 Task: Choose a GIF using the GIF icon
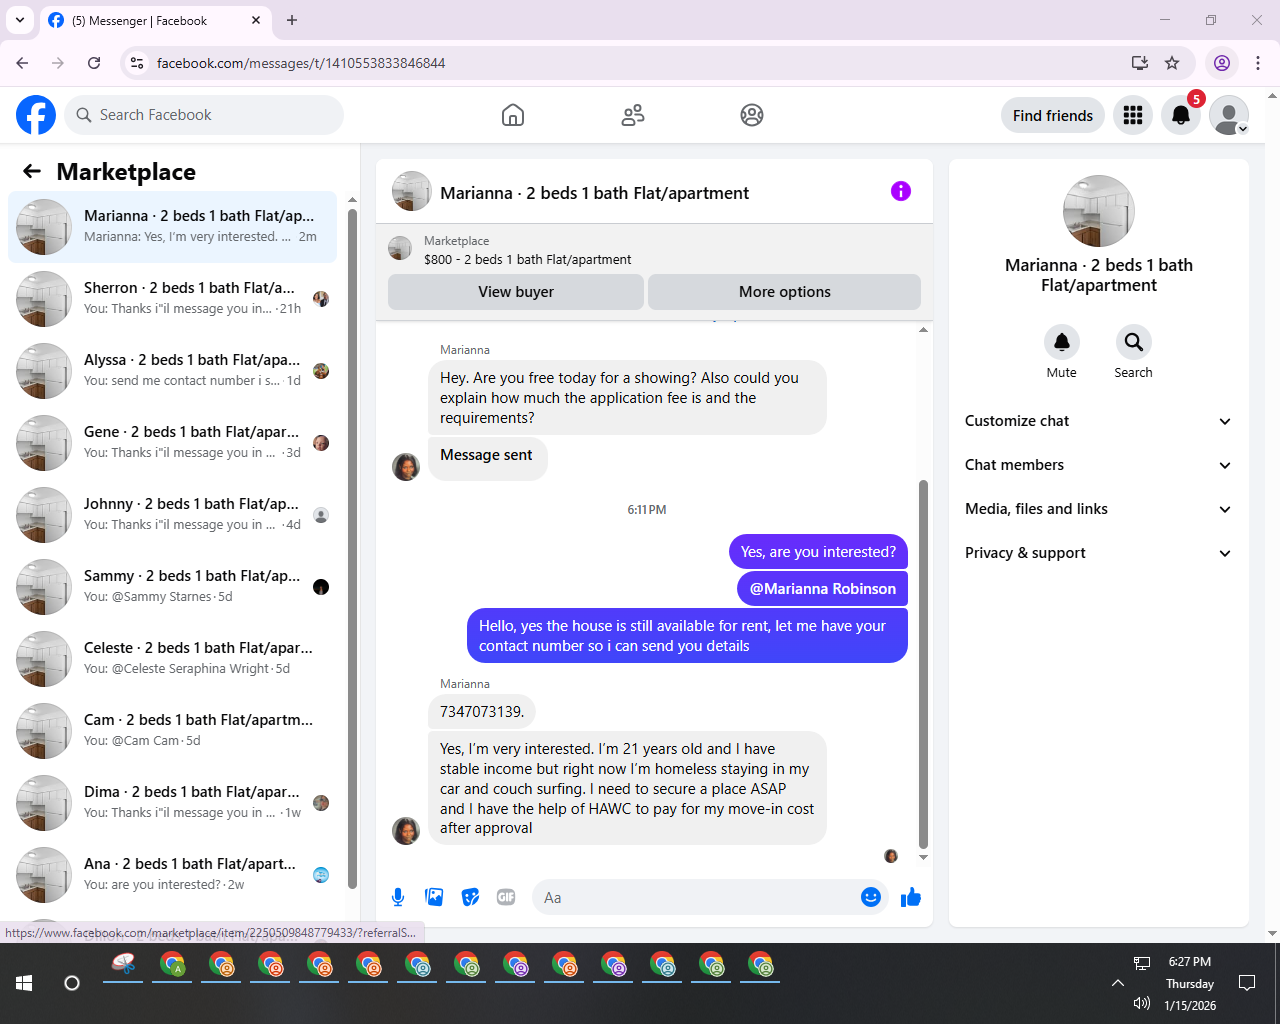[x=506, y=897]
